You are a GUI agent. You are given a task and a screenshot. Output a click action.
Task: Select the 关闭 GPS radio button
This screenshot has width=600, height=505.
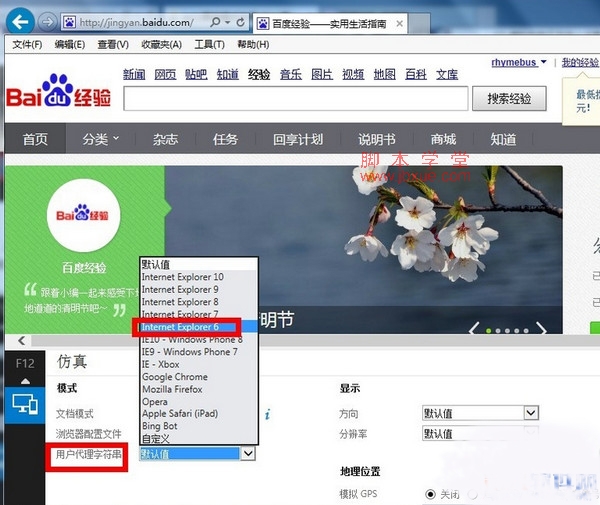pos(430,494)
